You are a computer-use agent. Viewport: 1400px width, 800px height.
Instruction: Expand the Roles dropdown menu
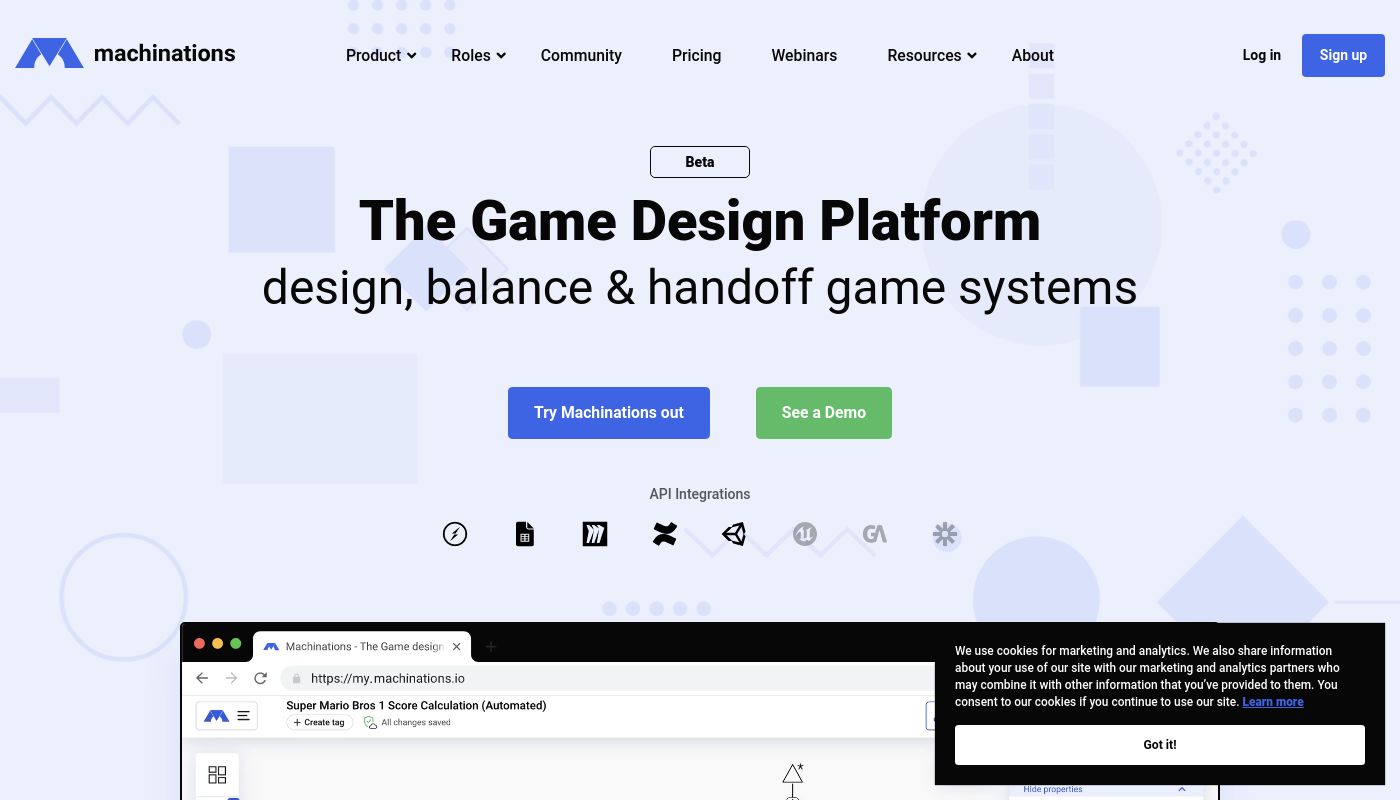click(x=479, y=55)
